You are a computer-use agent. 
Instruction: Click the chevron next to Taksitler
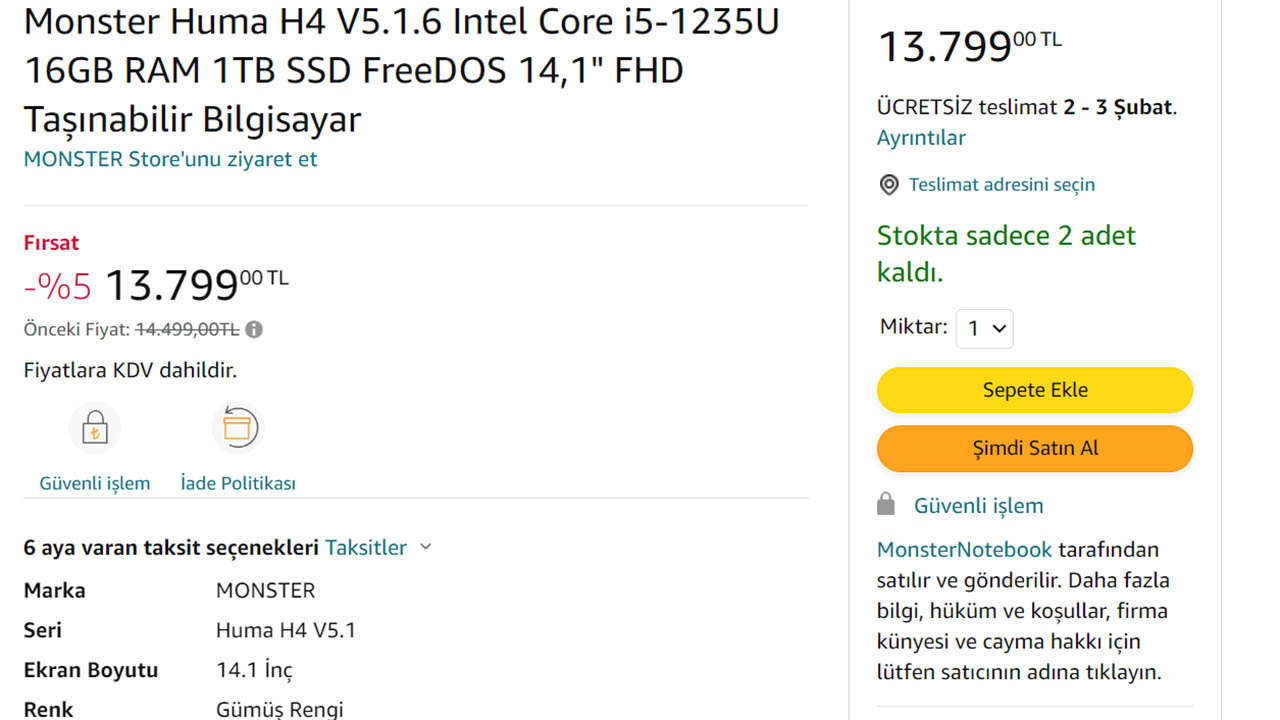[x=426, y=547]
